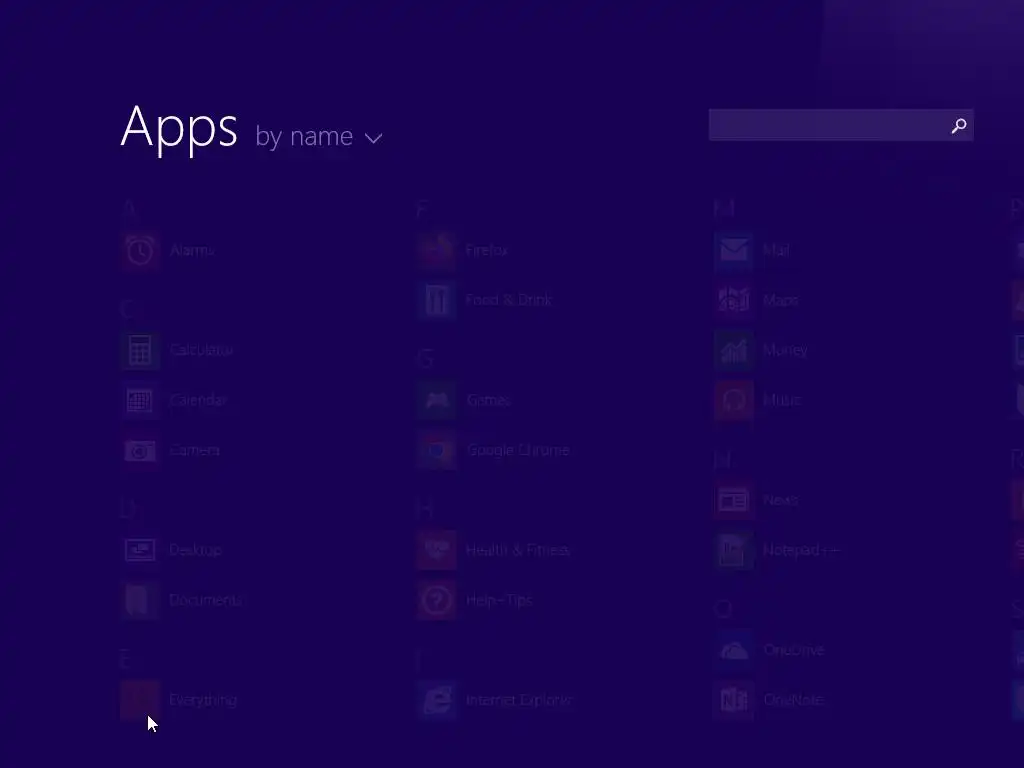Launch the Everything search app icon
The height and width of the screenshot is (768, 1024).
coord(140,700)
